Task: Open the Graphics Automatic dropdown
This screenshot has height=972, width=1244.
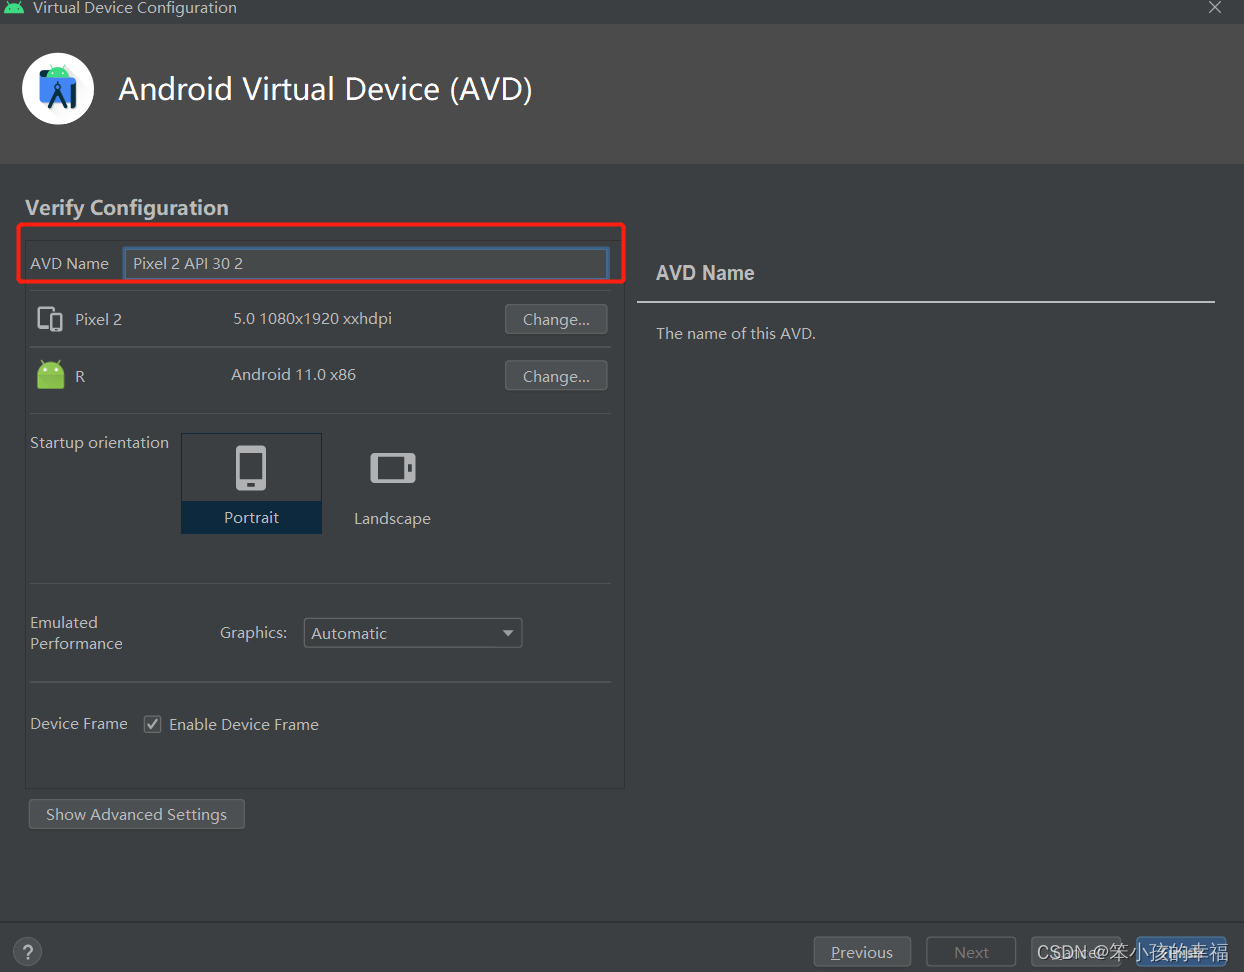Action: click(x=413, y=633)
